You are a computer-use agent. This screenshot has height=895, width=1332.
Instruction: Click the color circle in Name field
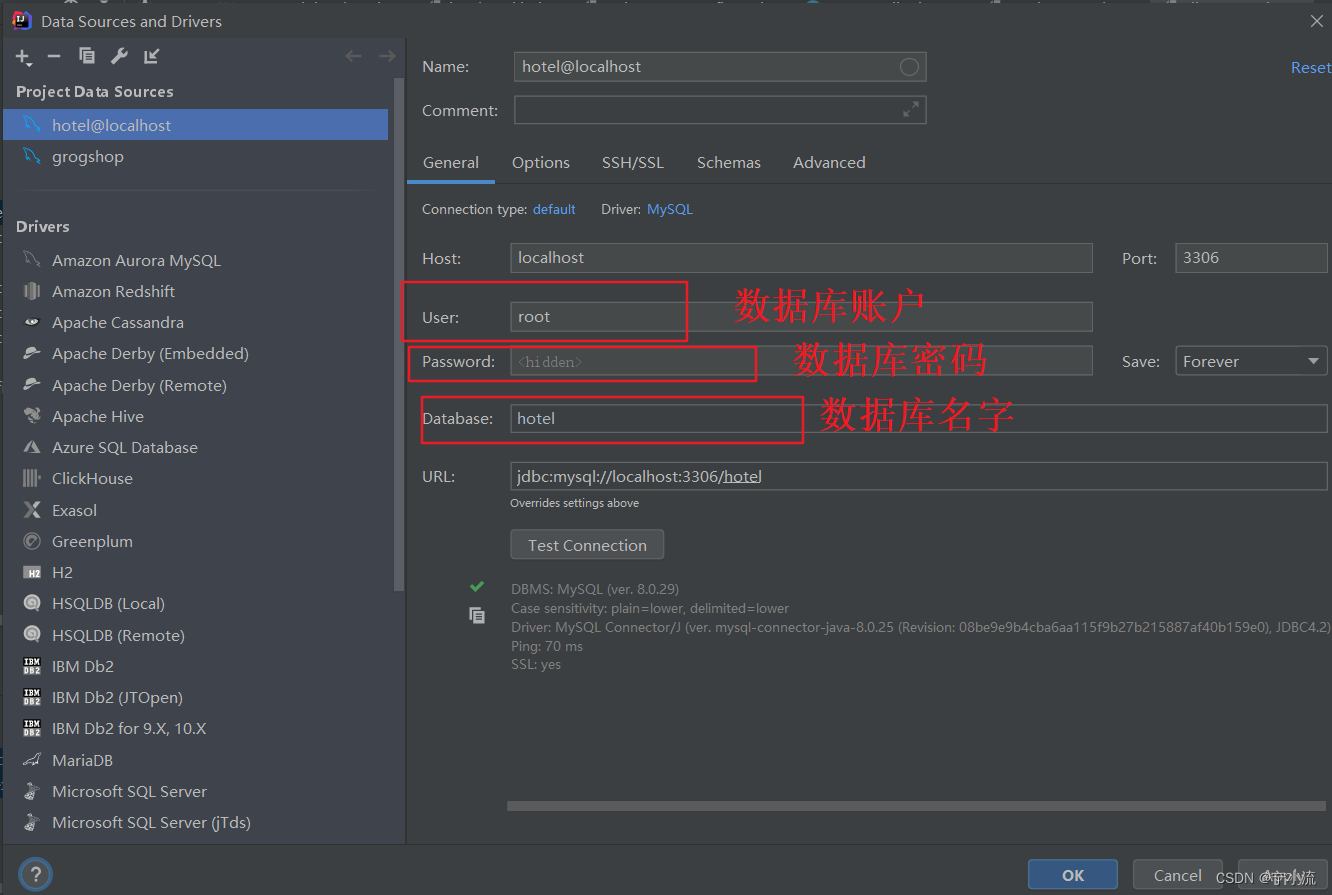[909, 67]
